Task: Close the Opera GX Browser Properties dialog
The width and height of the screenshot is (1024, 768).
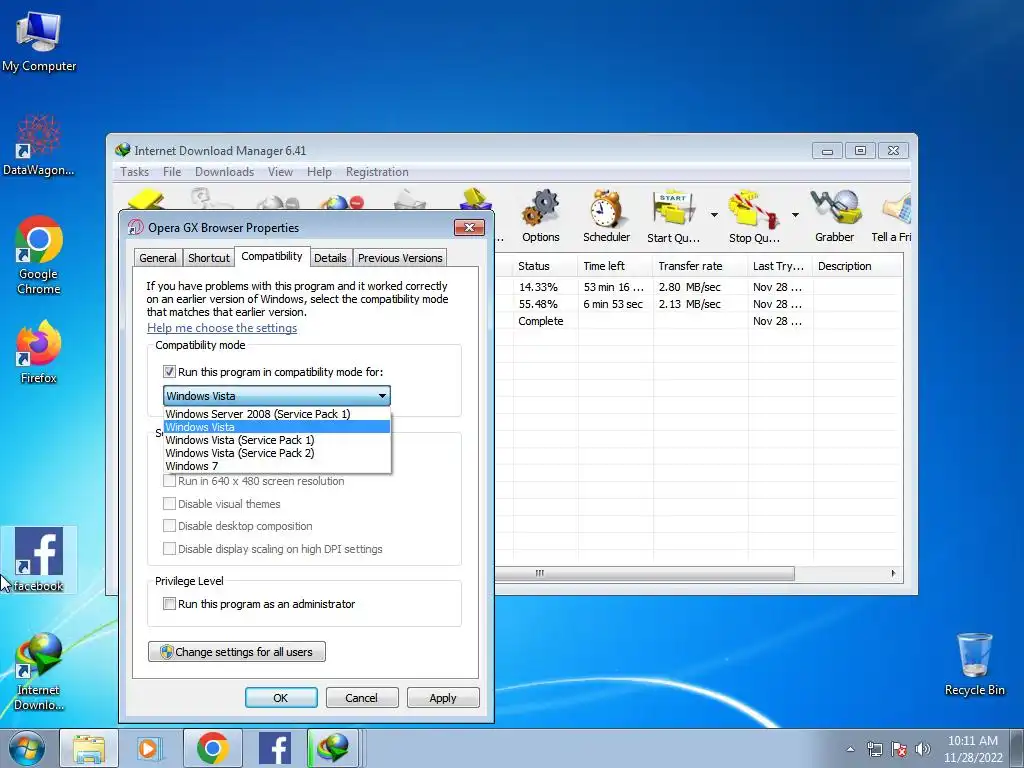Action: (x=469, y=227)
